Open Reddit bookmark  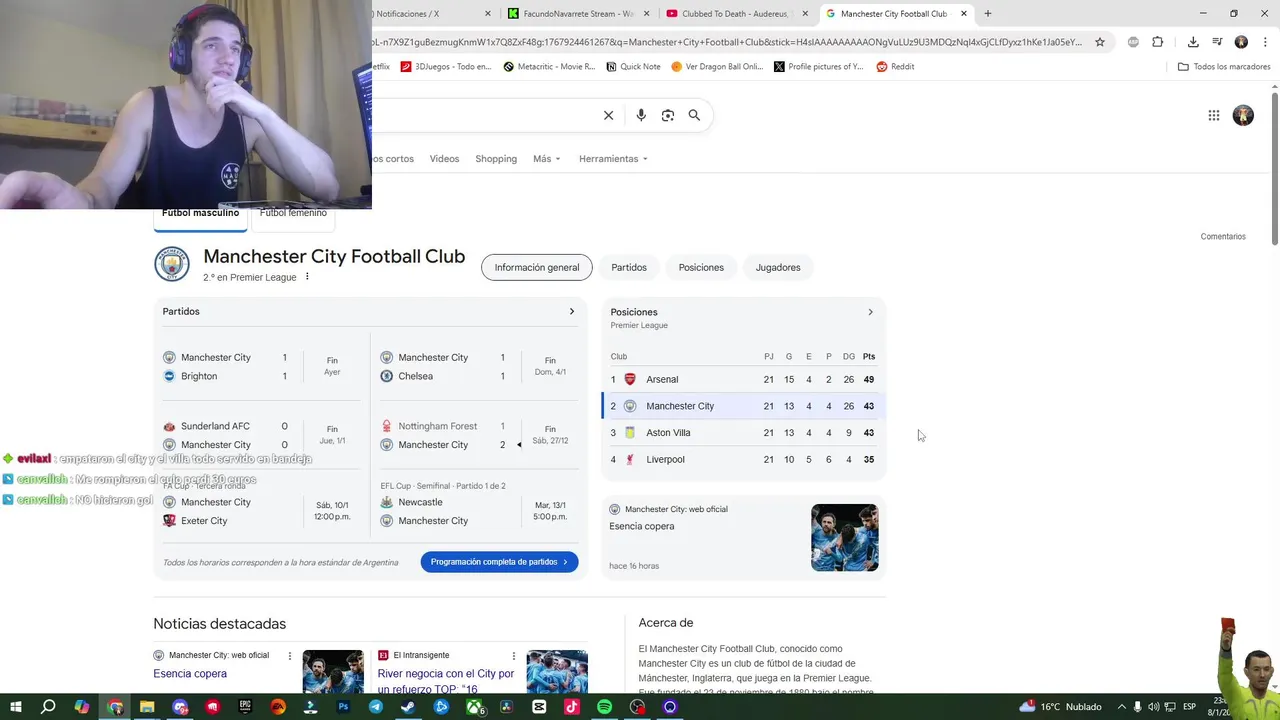tap(895, 67)
